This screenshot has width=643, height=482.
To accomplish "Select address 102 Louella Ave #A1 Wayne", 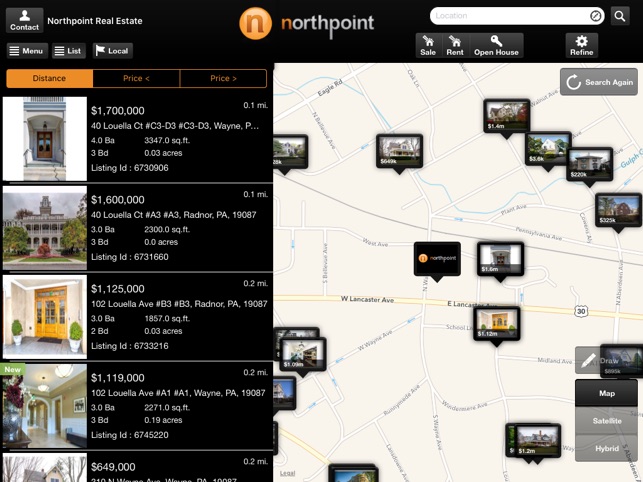I will [x=178, y=393].
